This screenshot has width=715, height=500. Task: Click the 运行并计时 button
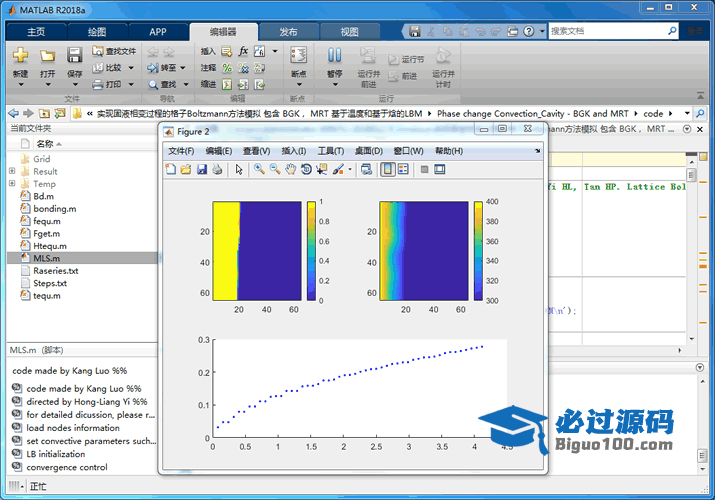(x=443, y=67)
